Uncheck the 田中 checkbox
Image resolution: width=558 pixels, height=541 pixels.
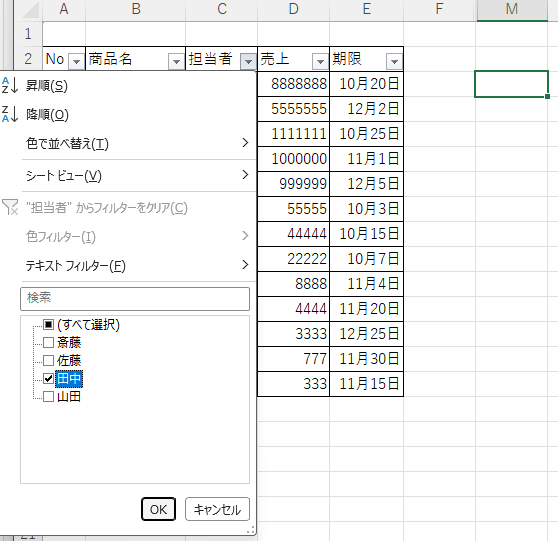pos(48,378)
